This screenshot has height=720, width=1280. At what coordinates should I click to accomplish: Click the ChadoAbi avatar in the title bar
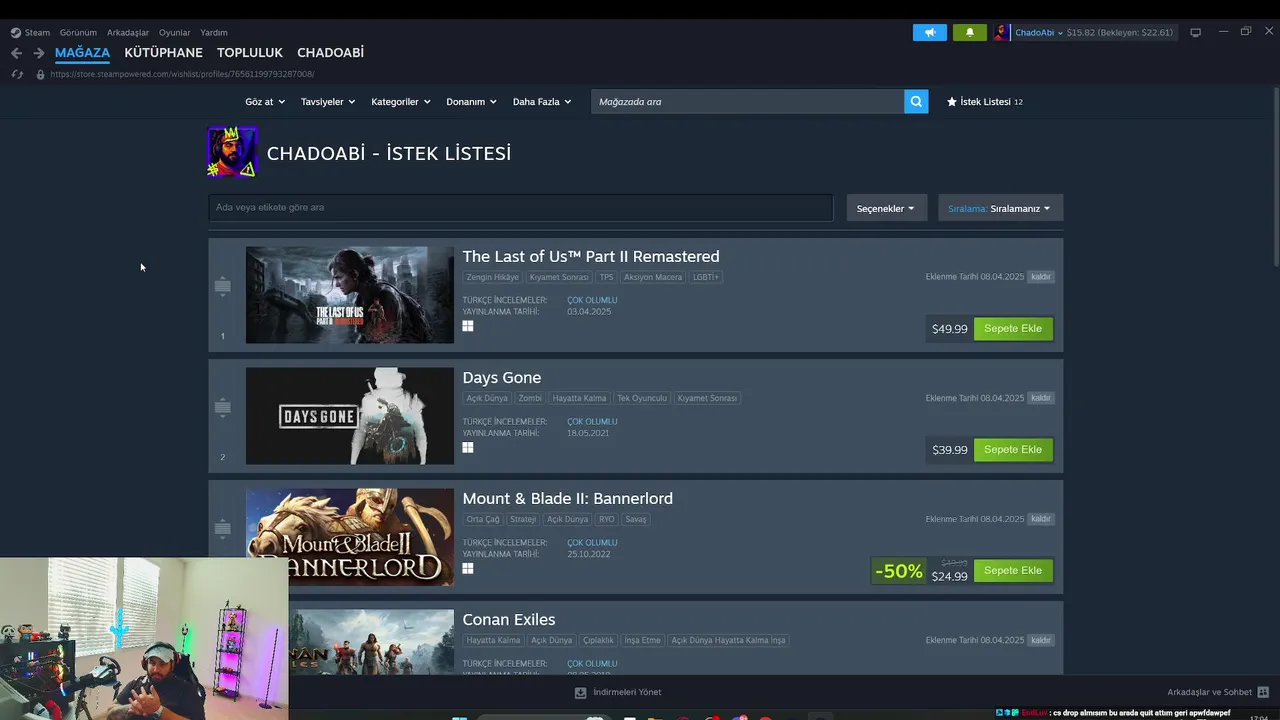click(x=1001, y=32)
